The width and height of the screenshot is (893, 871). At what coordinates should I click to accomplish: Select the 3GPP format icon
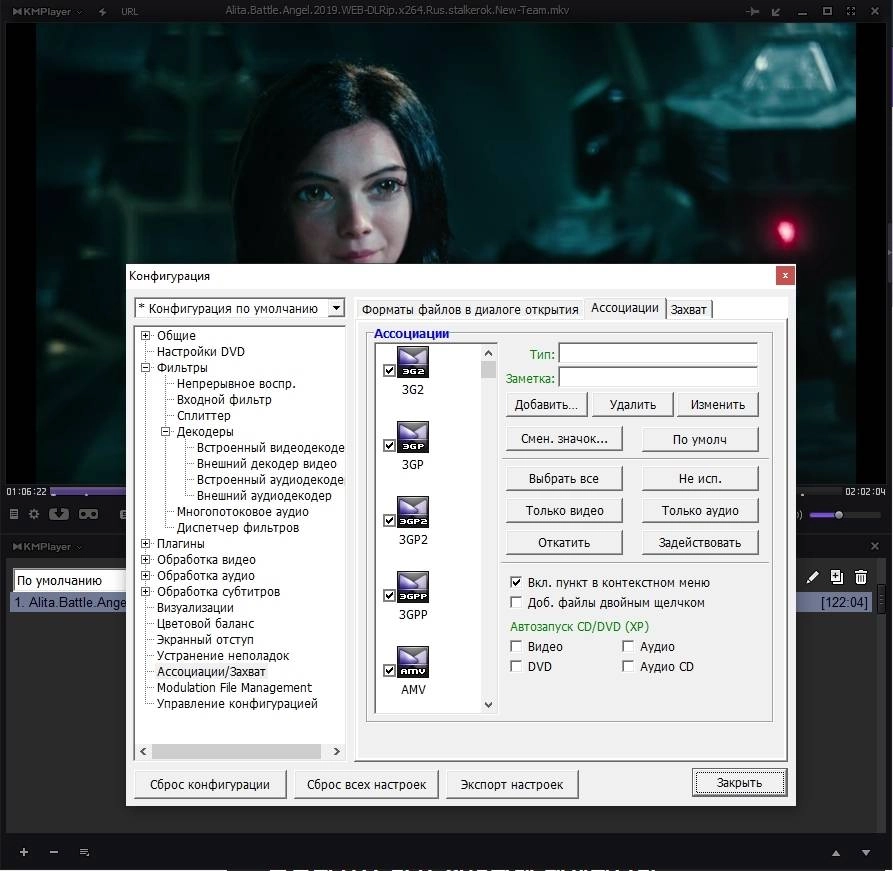coord(413,587)
